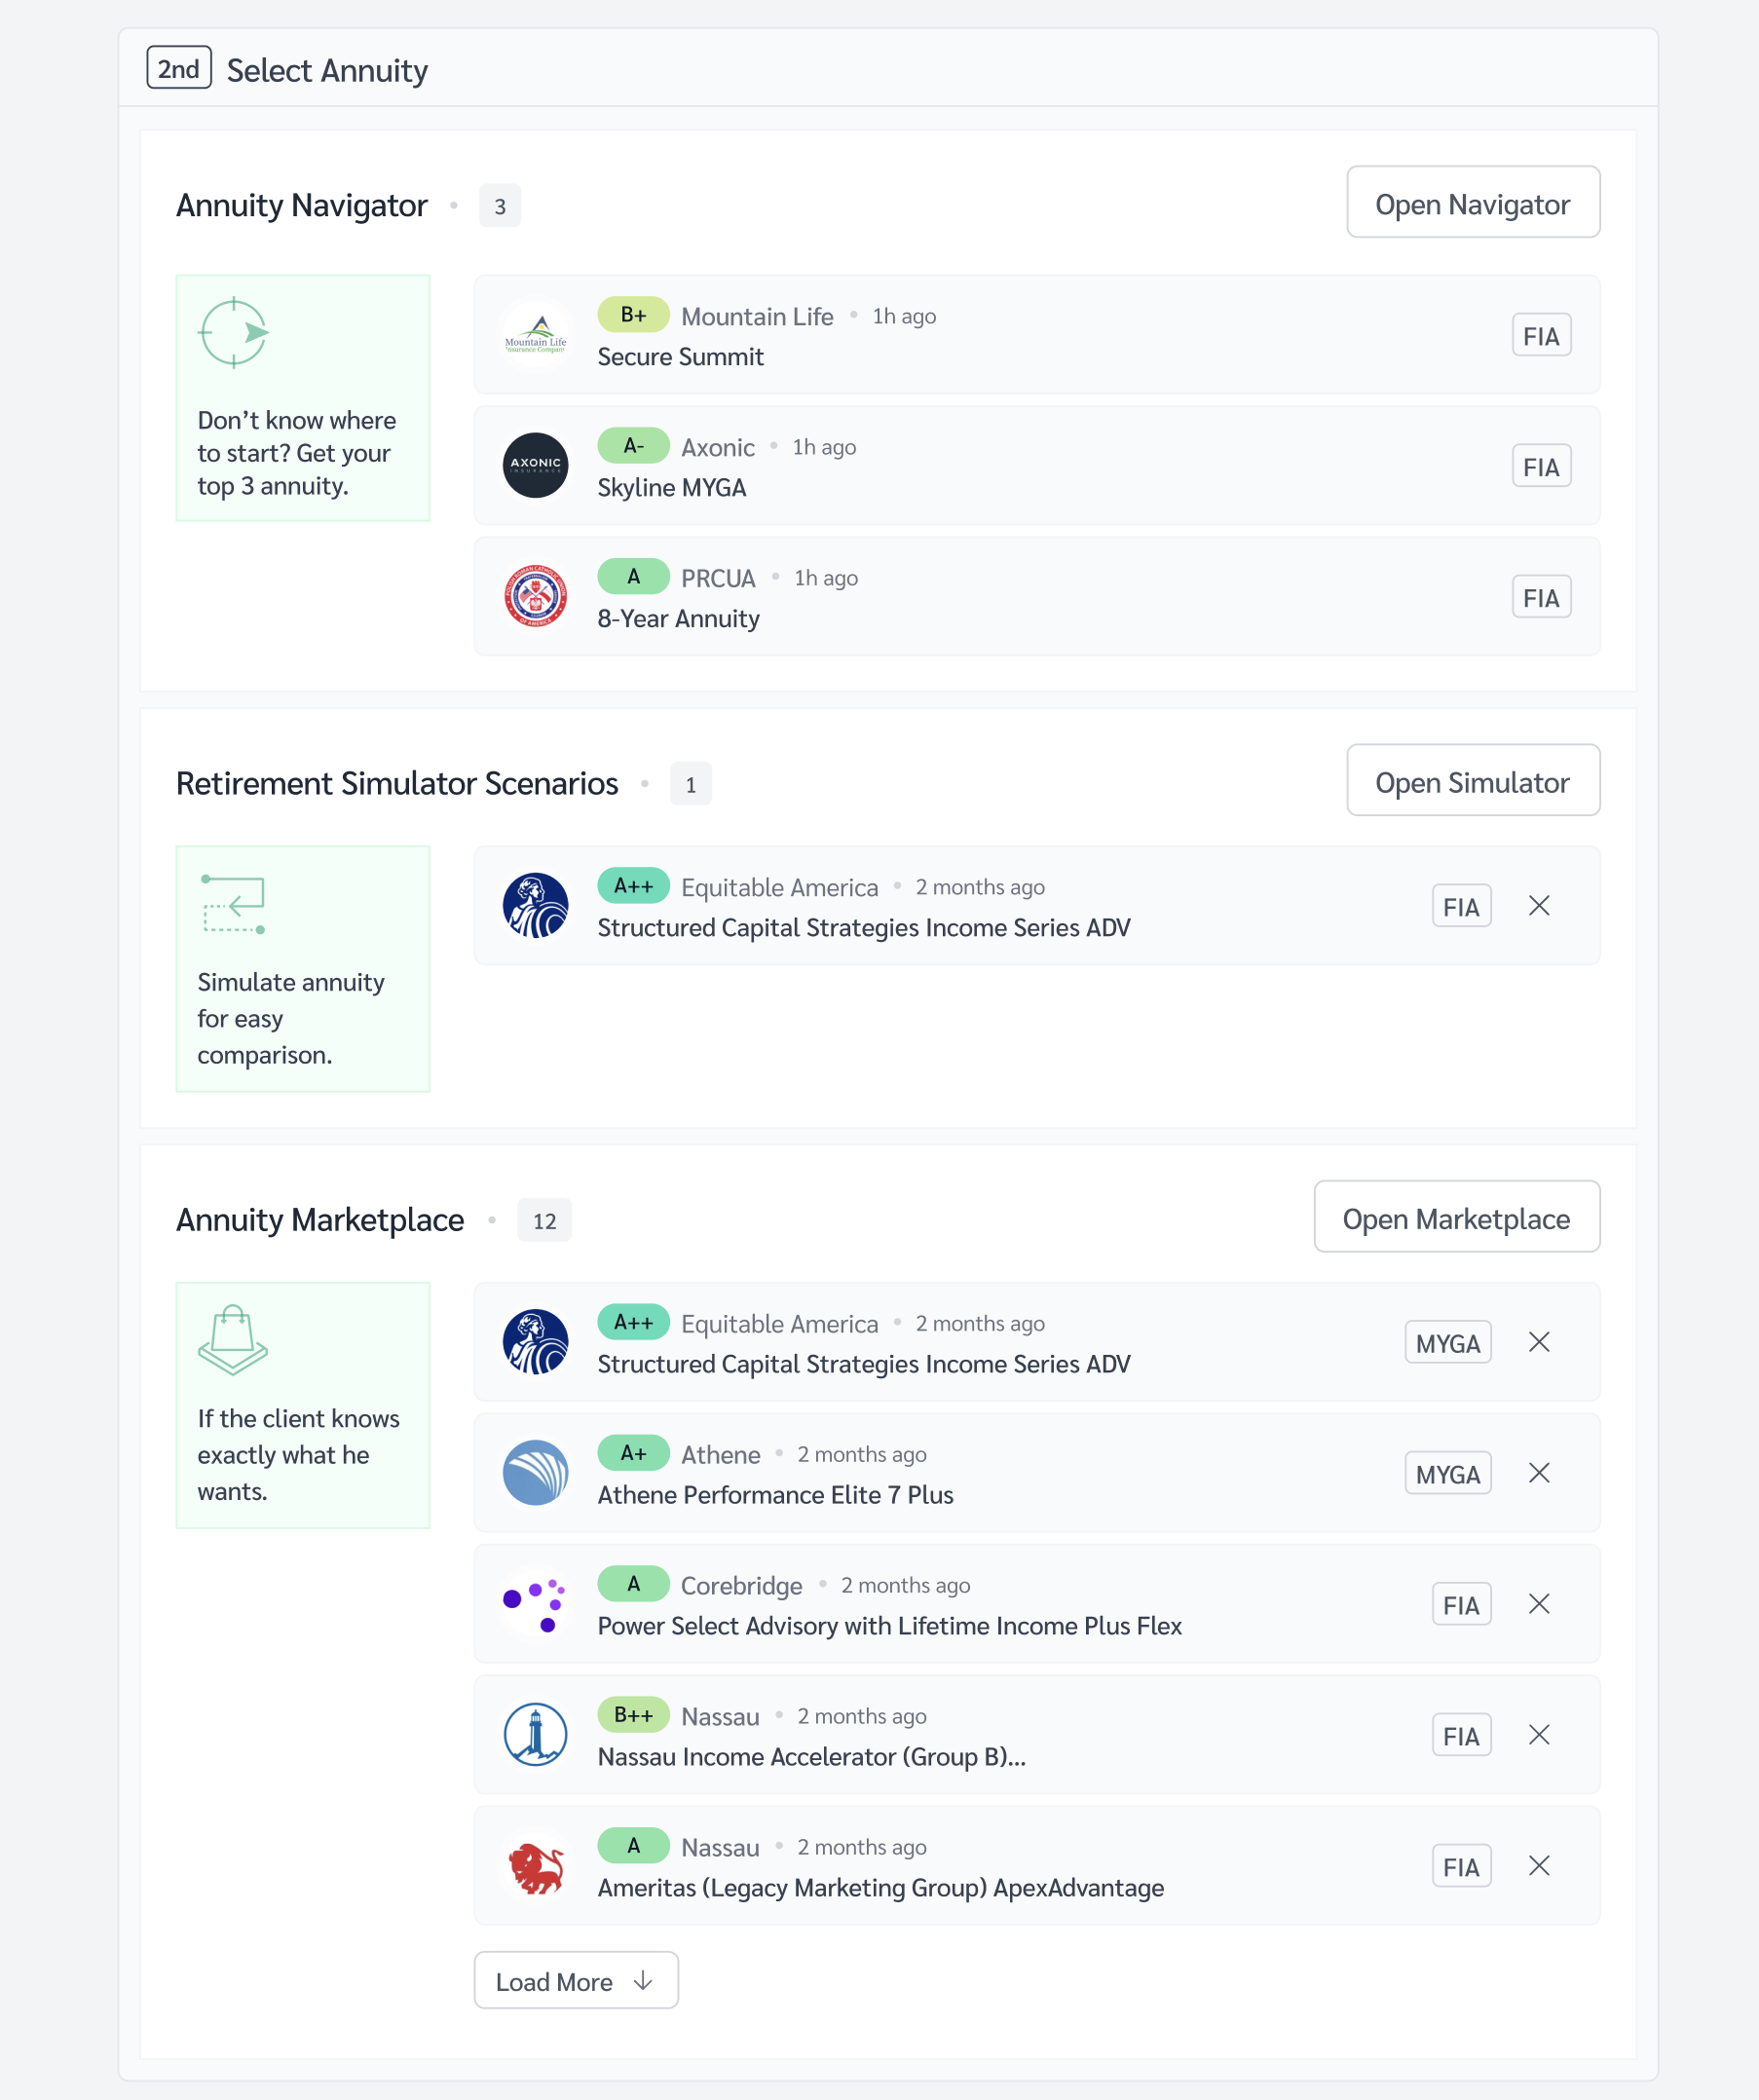Remove Corebridge Power Select Advisory

(1539, 1604)
